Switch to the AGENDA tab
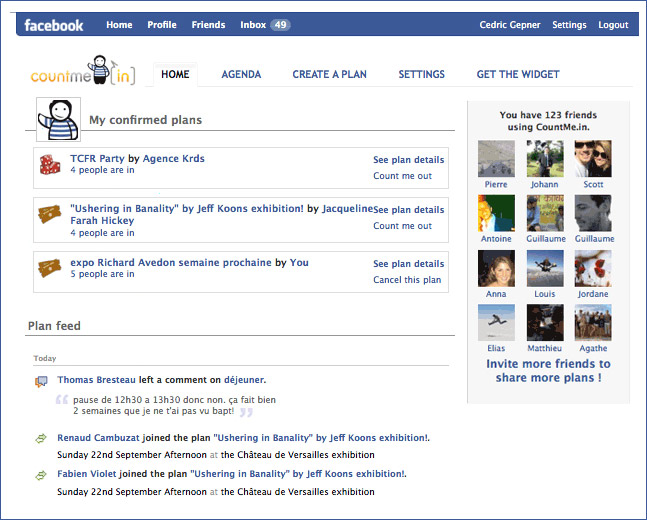 (x=241, y=74)
